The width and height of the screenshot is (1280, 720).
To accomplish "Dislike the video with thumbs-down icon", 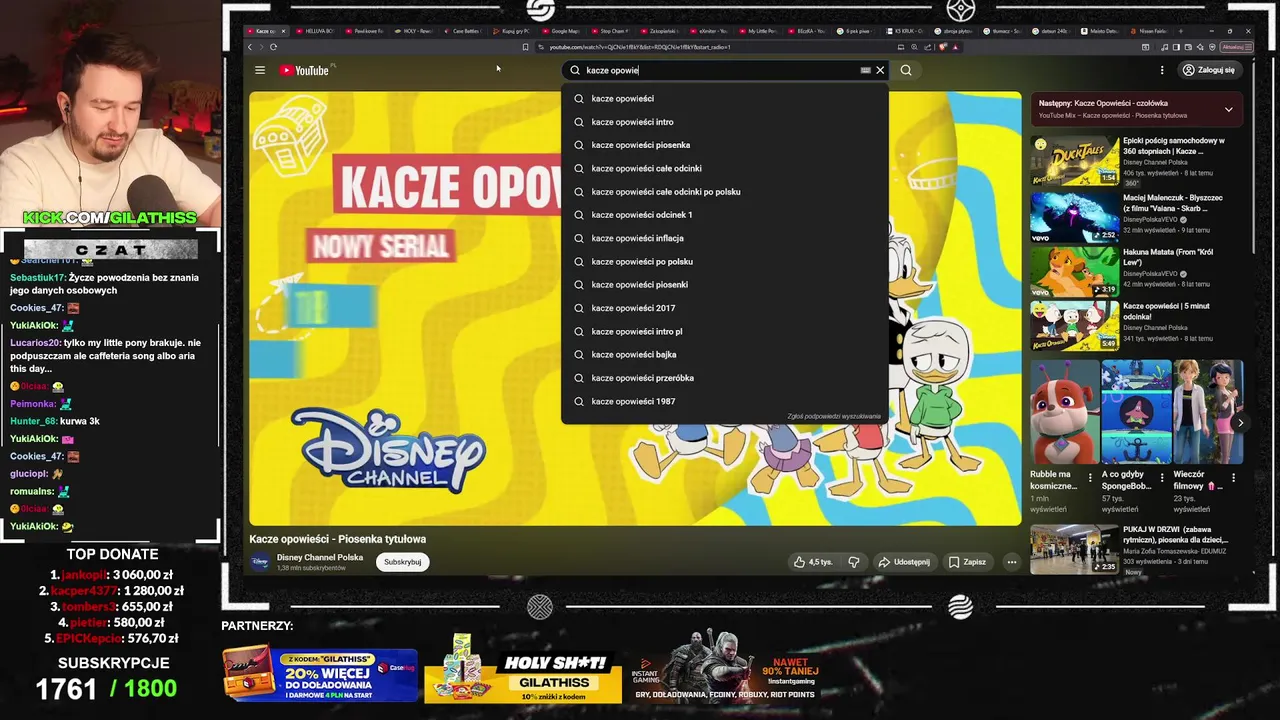I will point(854,562).
